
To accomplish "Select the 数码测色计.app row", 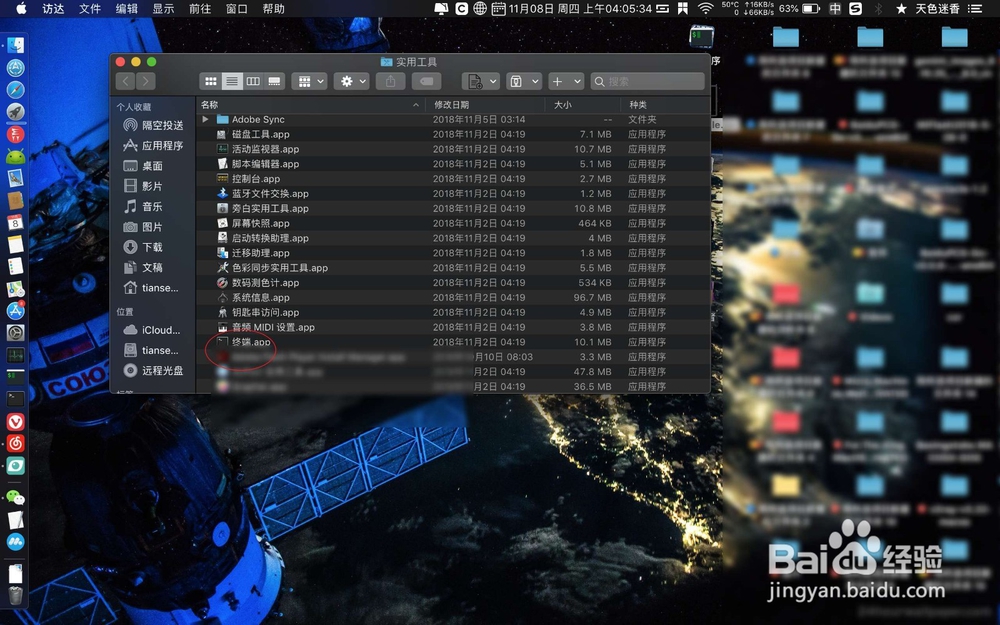I will tap(453, 283).
